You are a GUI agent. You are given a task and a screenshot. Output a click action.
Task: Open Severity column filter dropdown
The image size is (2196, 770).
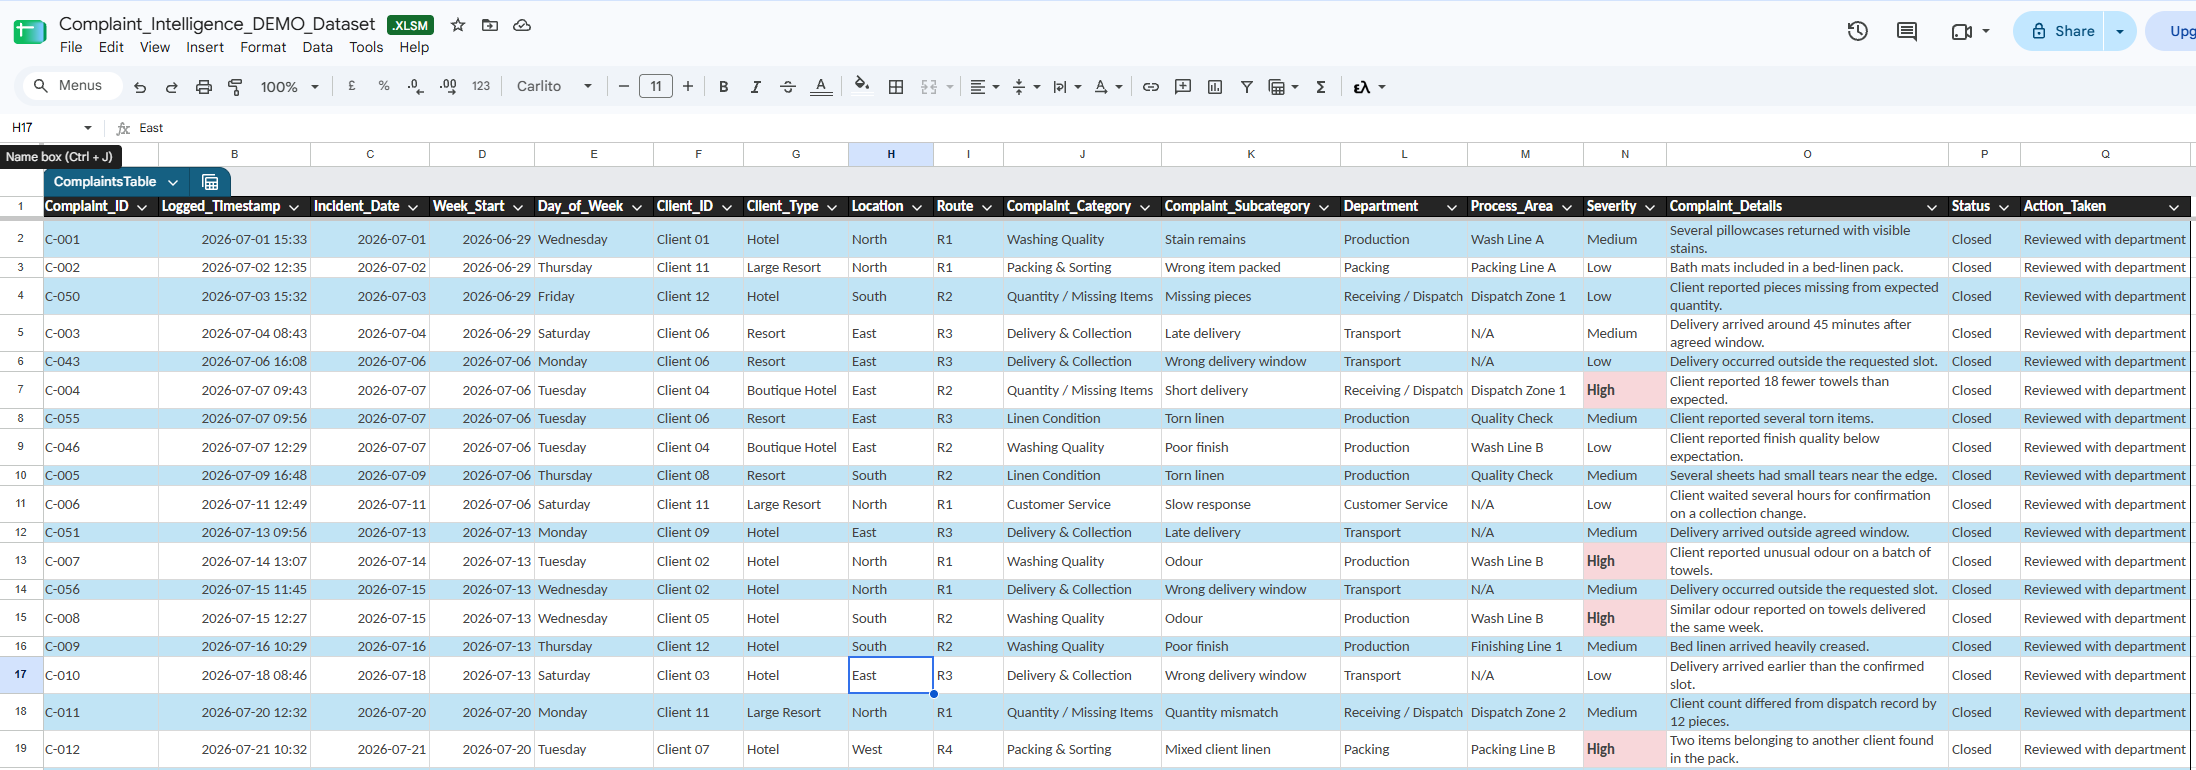pos(1650,207)
